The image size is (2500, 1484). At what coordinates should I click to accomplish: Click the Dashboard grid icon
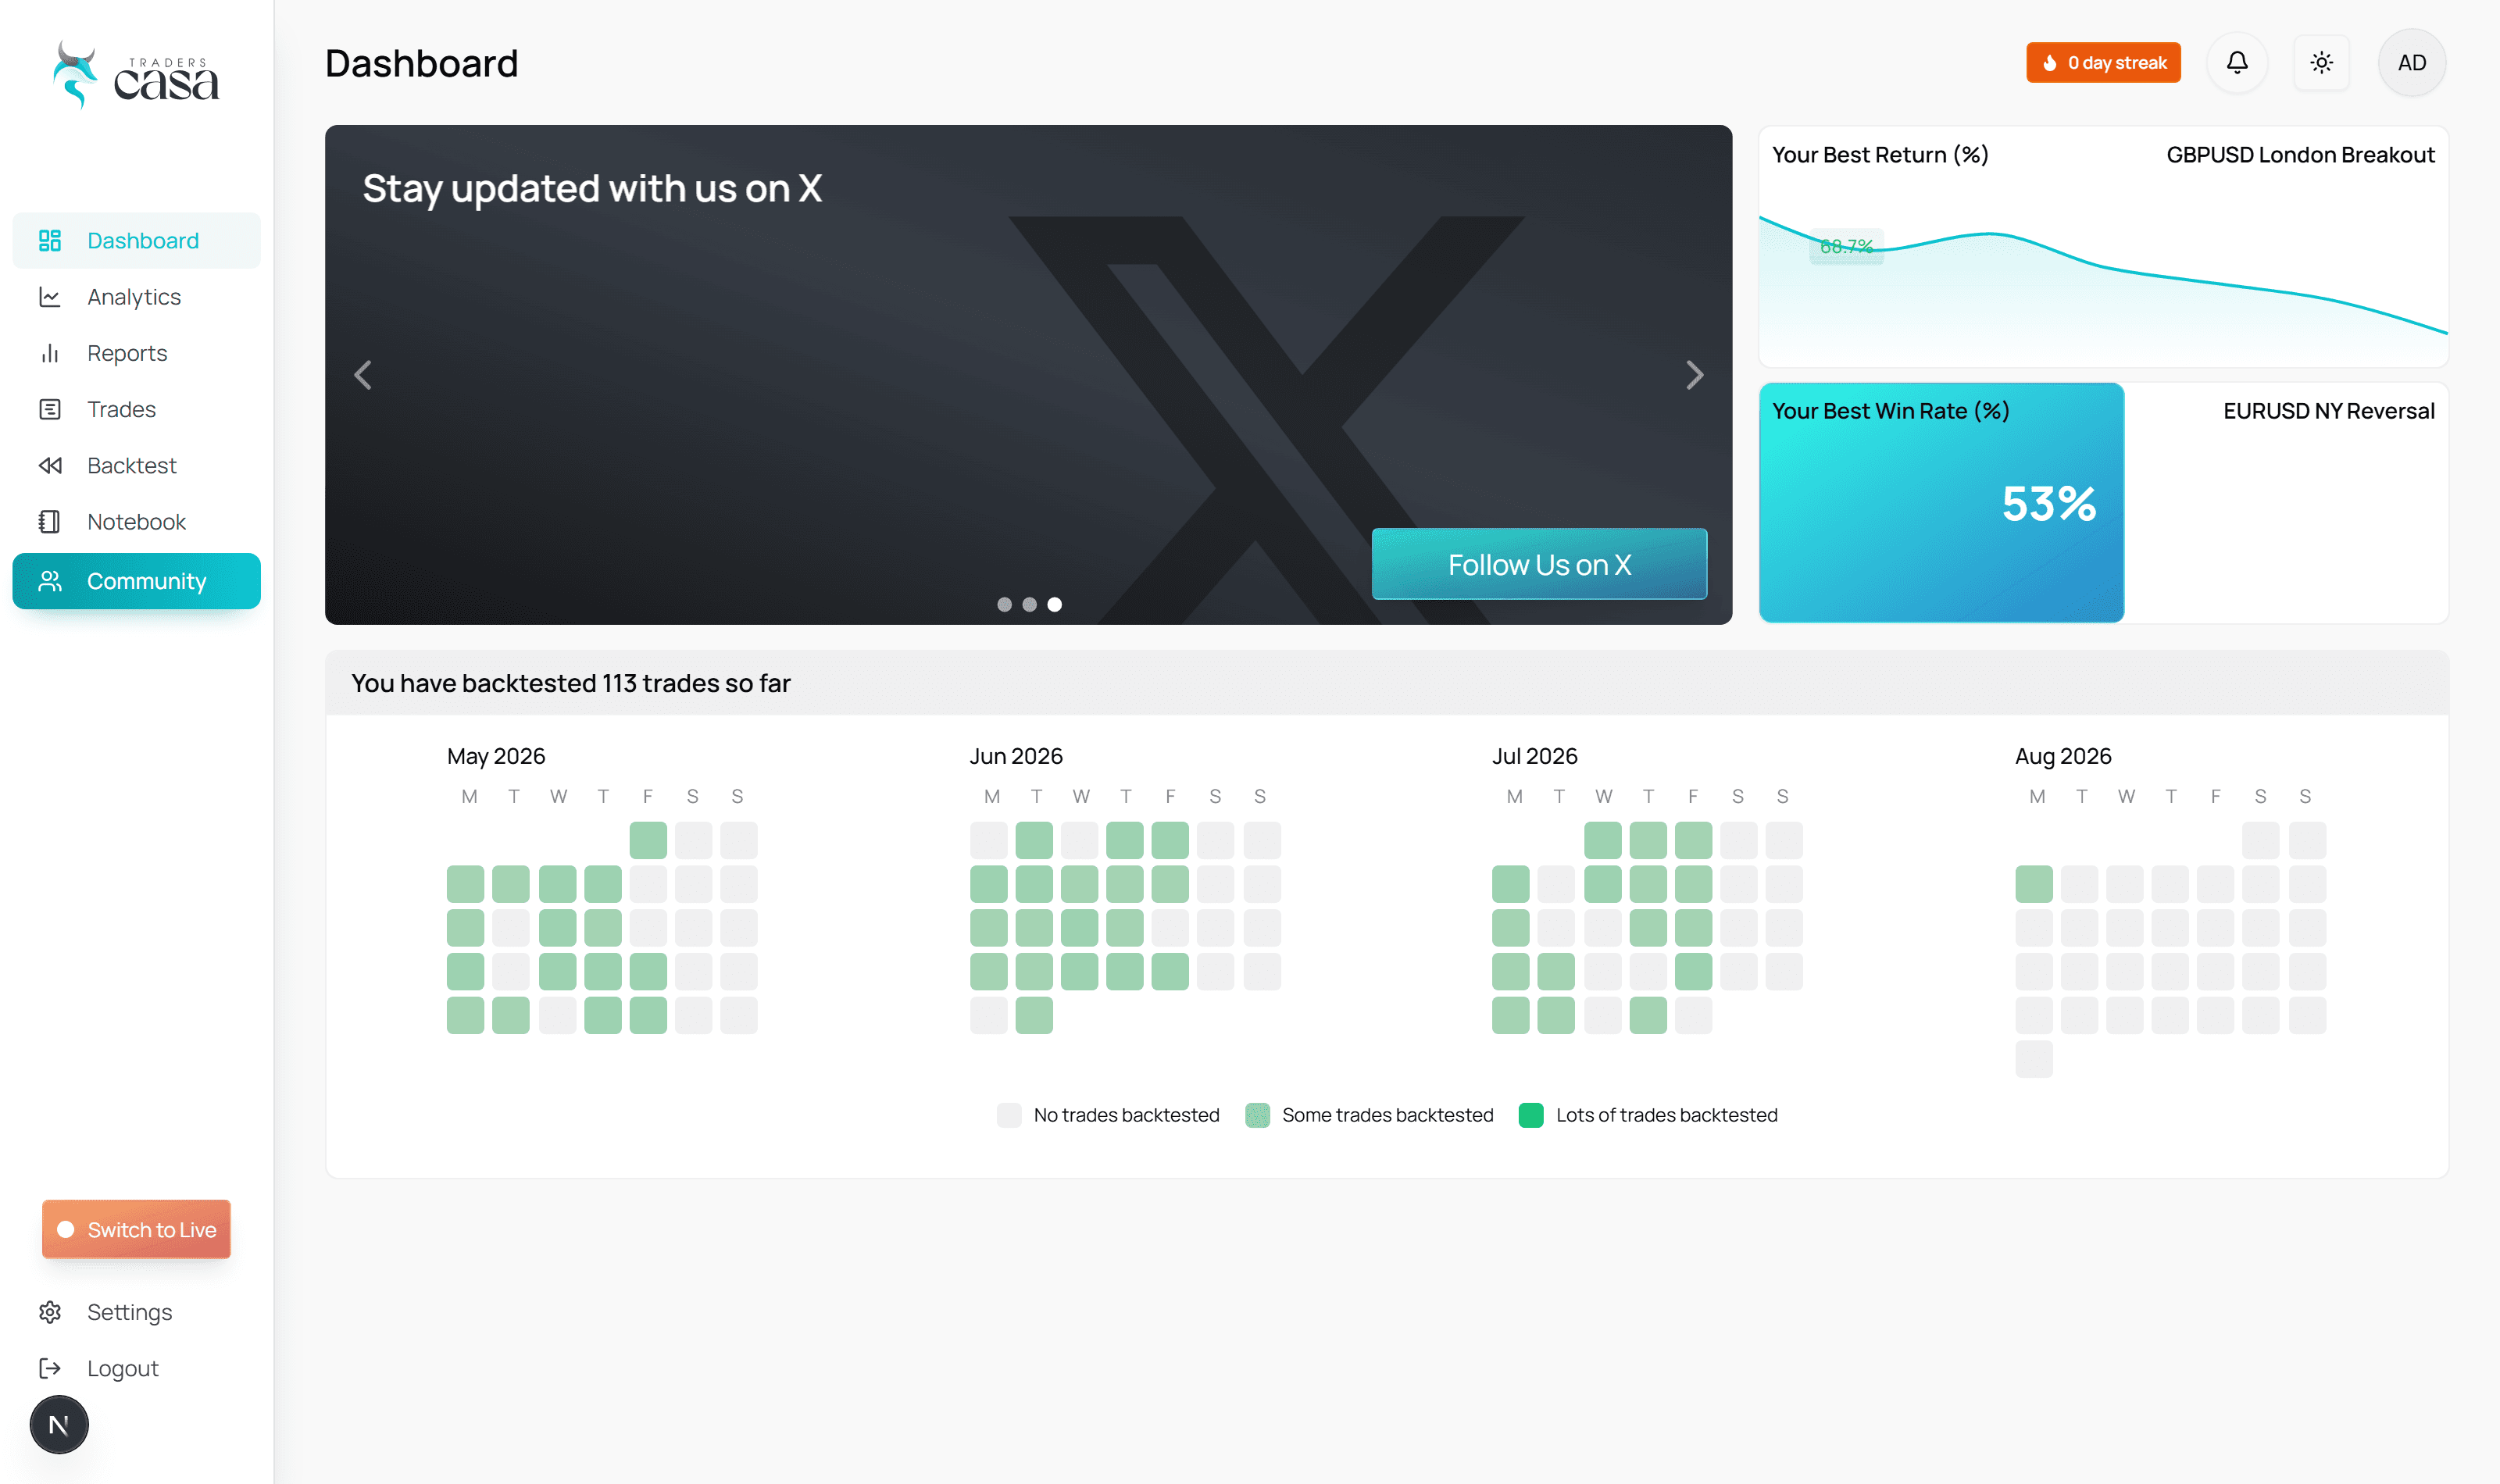(x=50, y=241)
